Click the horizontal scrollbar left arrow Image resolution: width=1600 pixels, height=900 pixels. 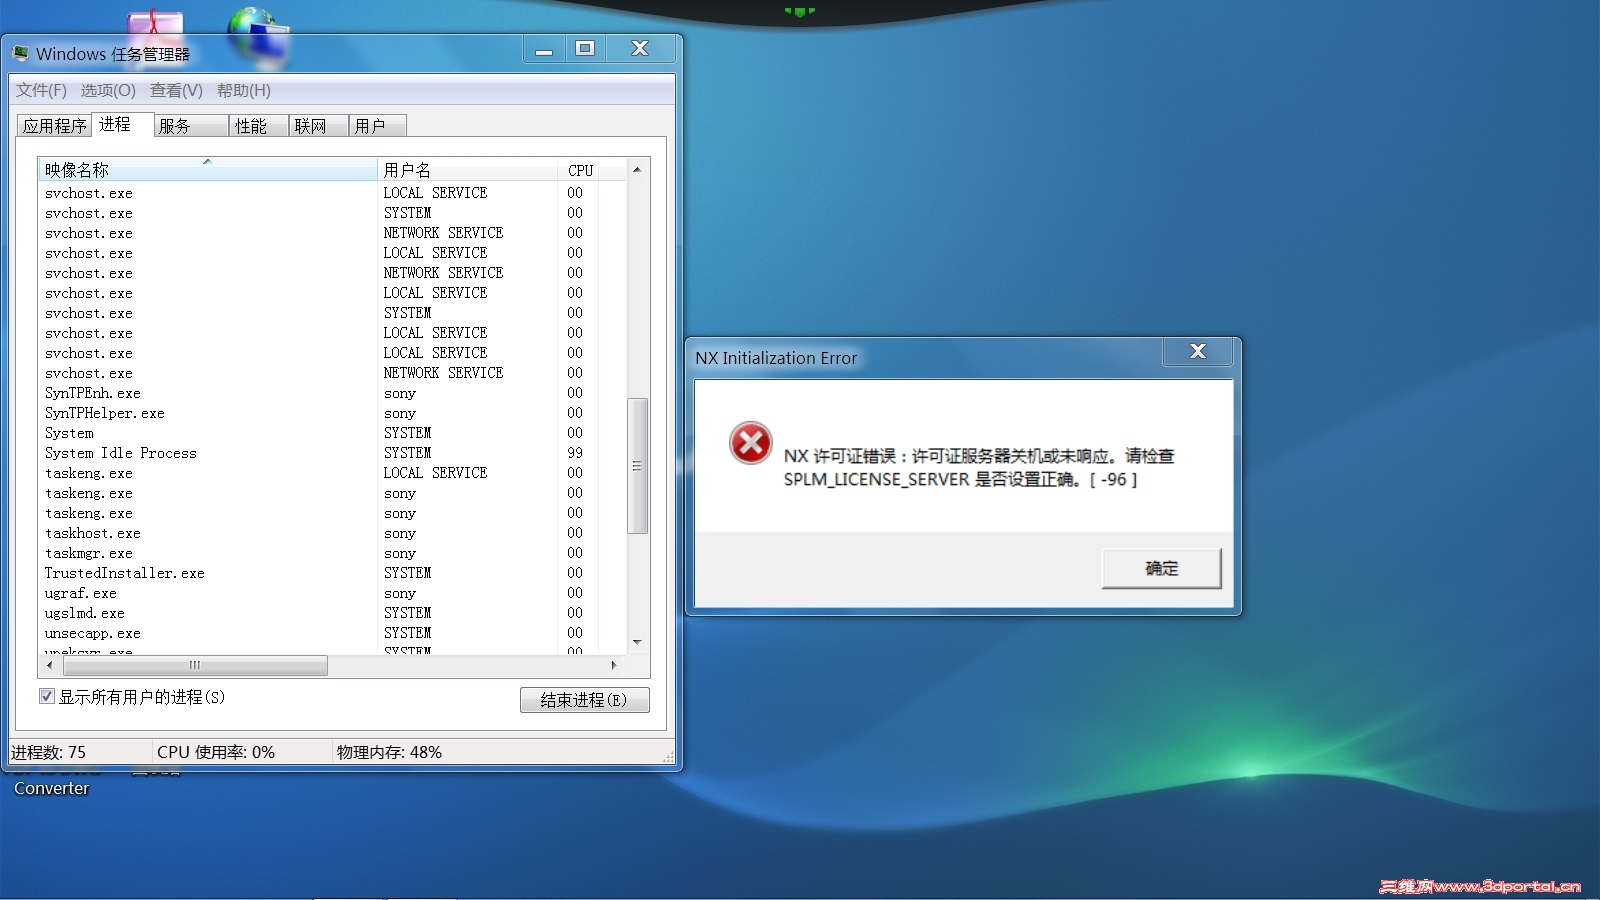coord(49,665)
